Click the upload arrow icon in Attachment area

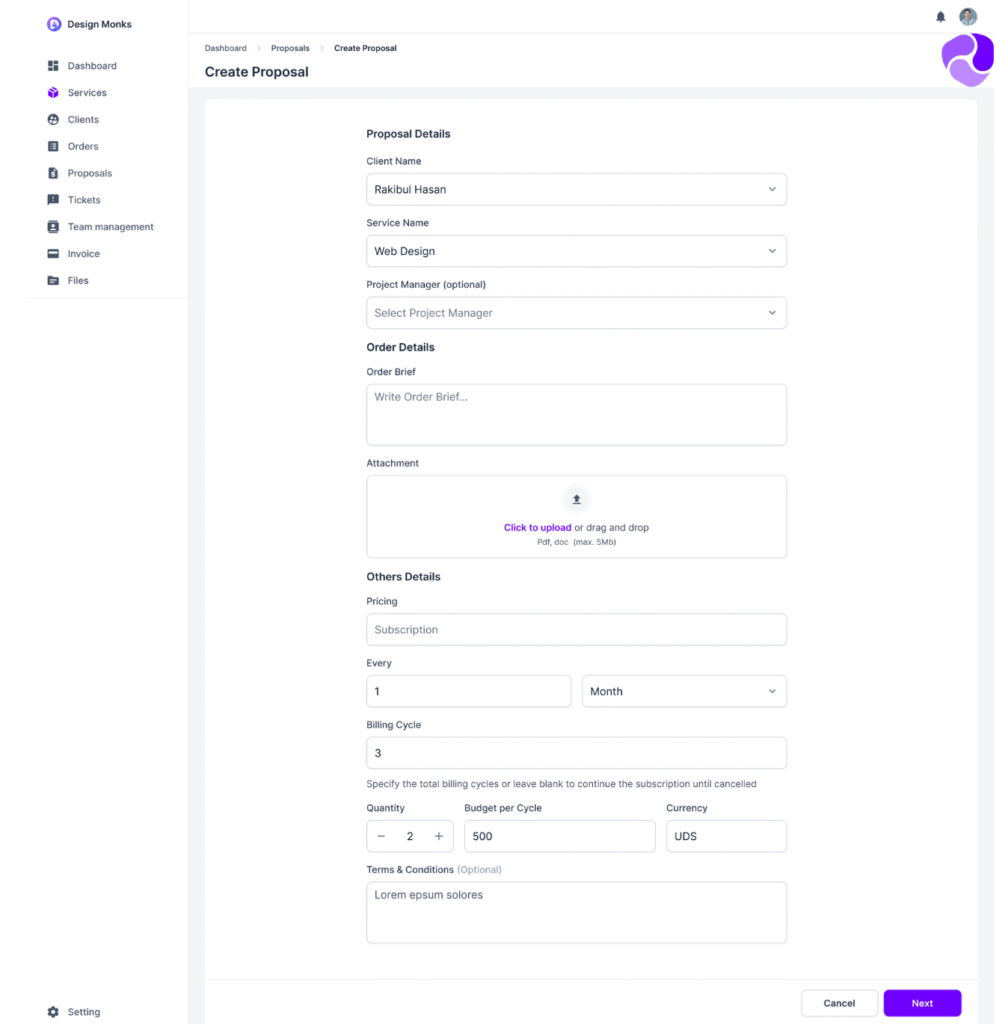click(x=576, y=499)
